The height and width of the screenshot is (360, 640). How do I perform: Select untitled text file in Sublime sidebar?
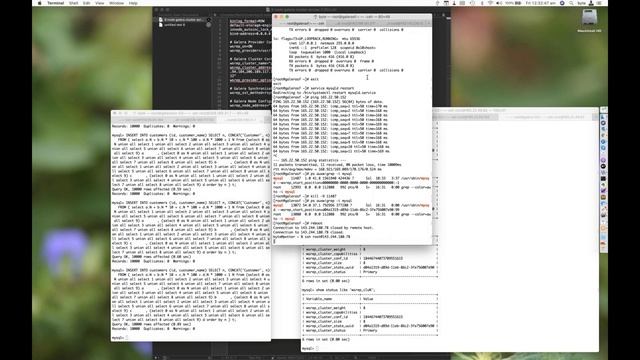(x=174, y=25)
